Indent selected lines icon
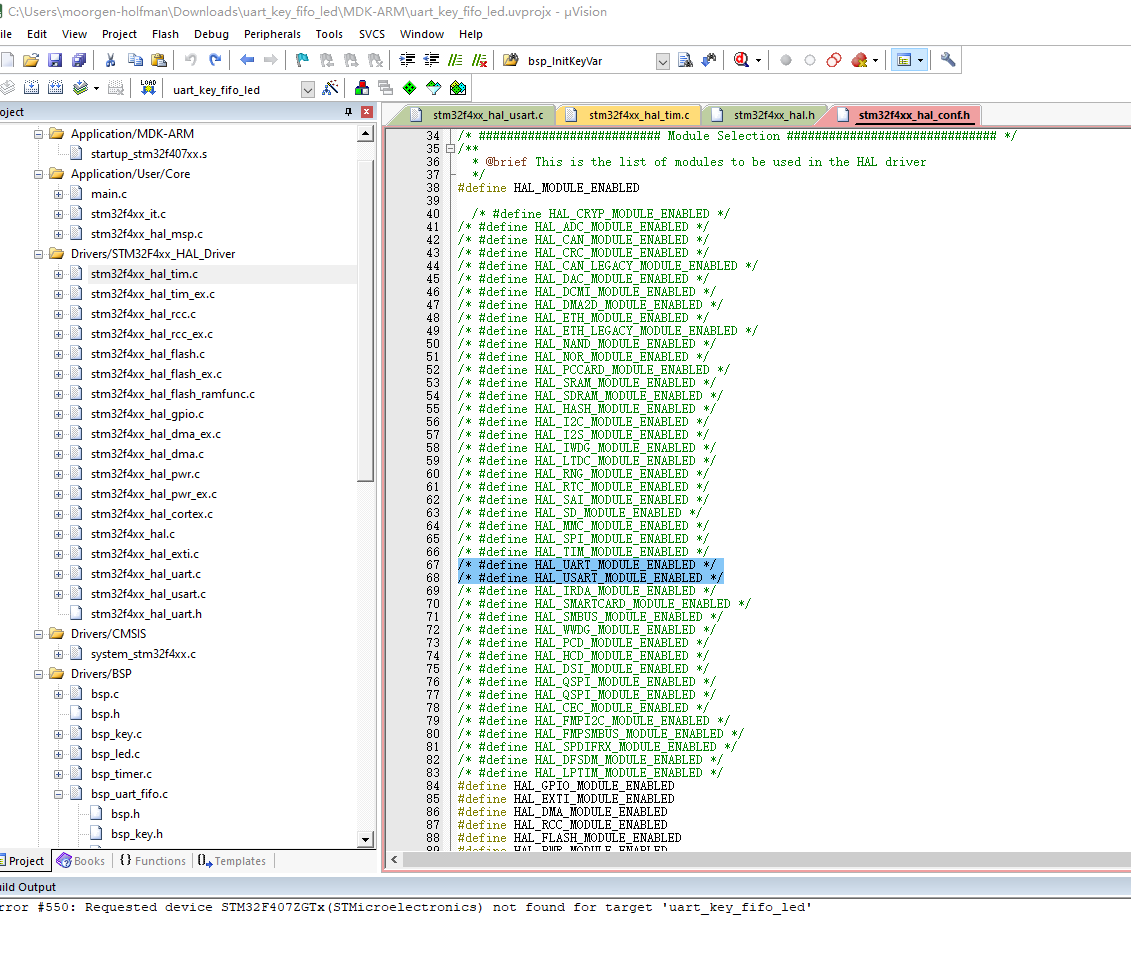 click(x=408, y=61)
